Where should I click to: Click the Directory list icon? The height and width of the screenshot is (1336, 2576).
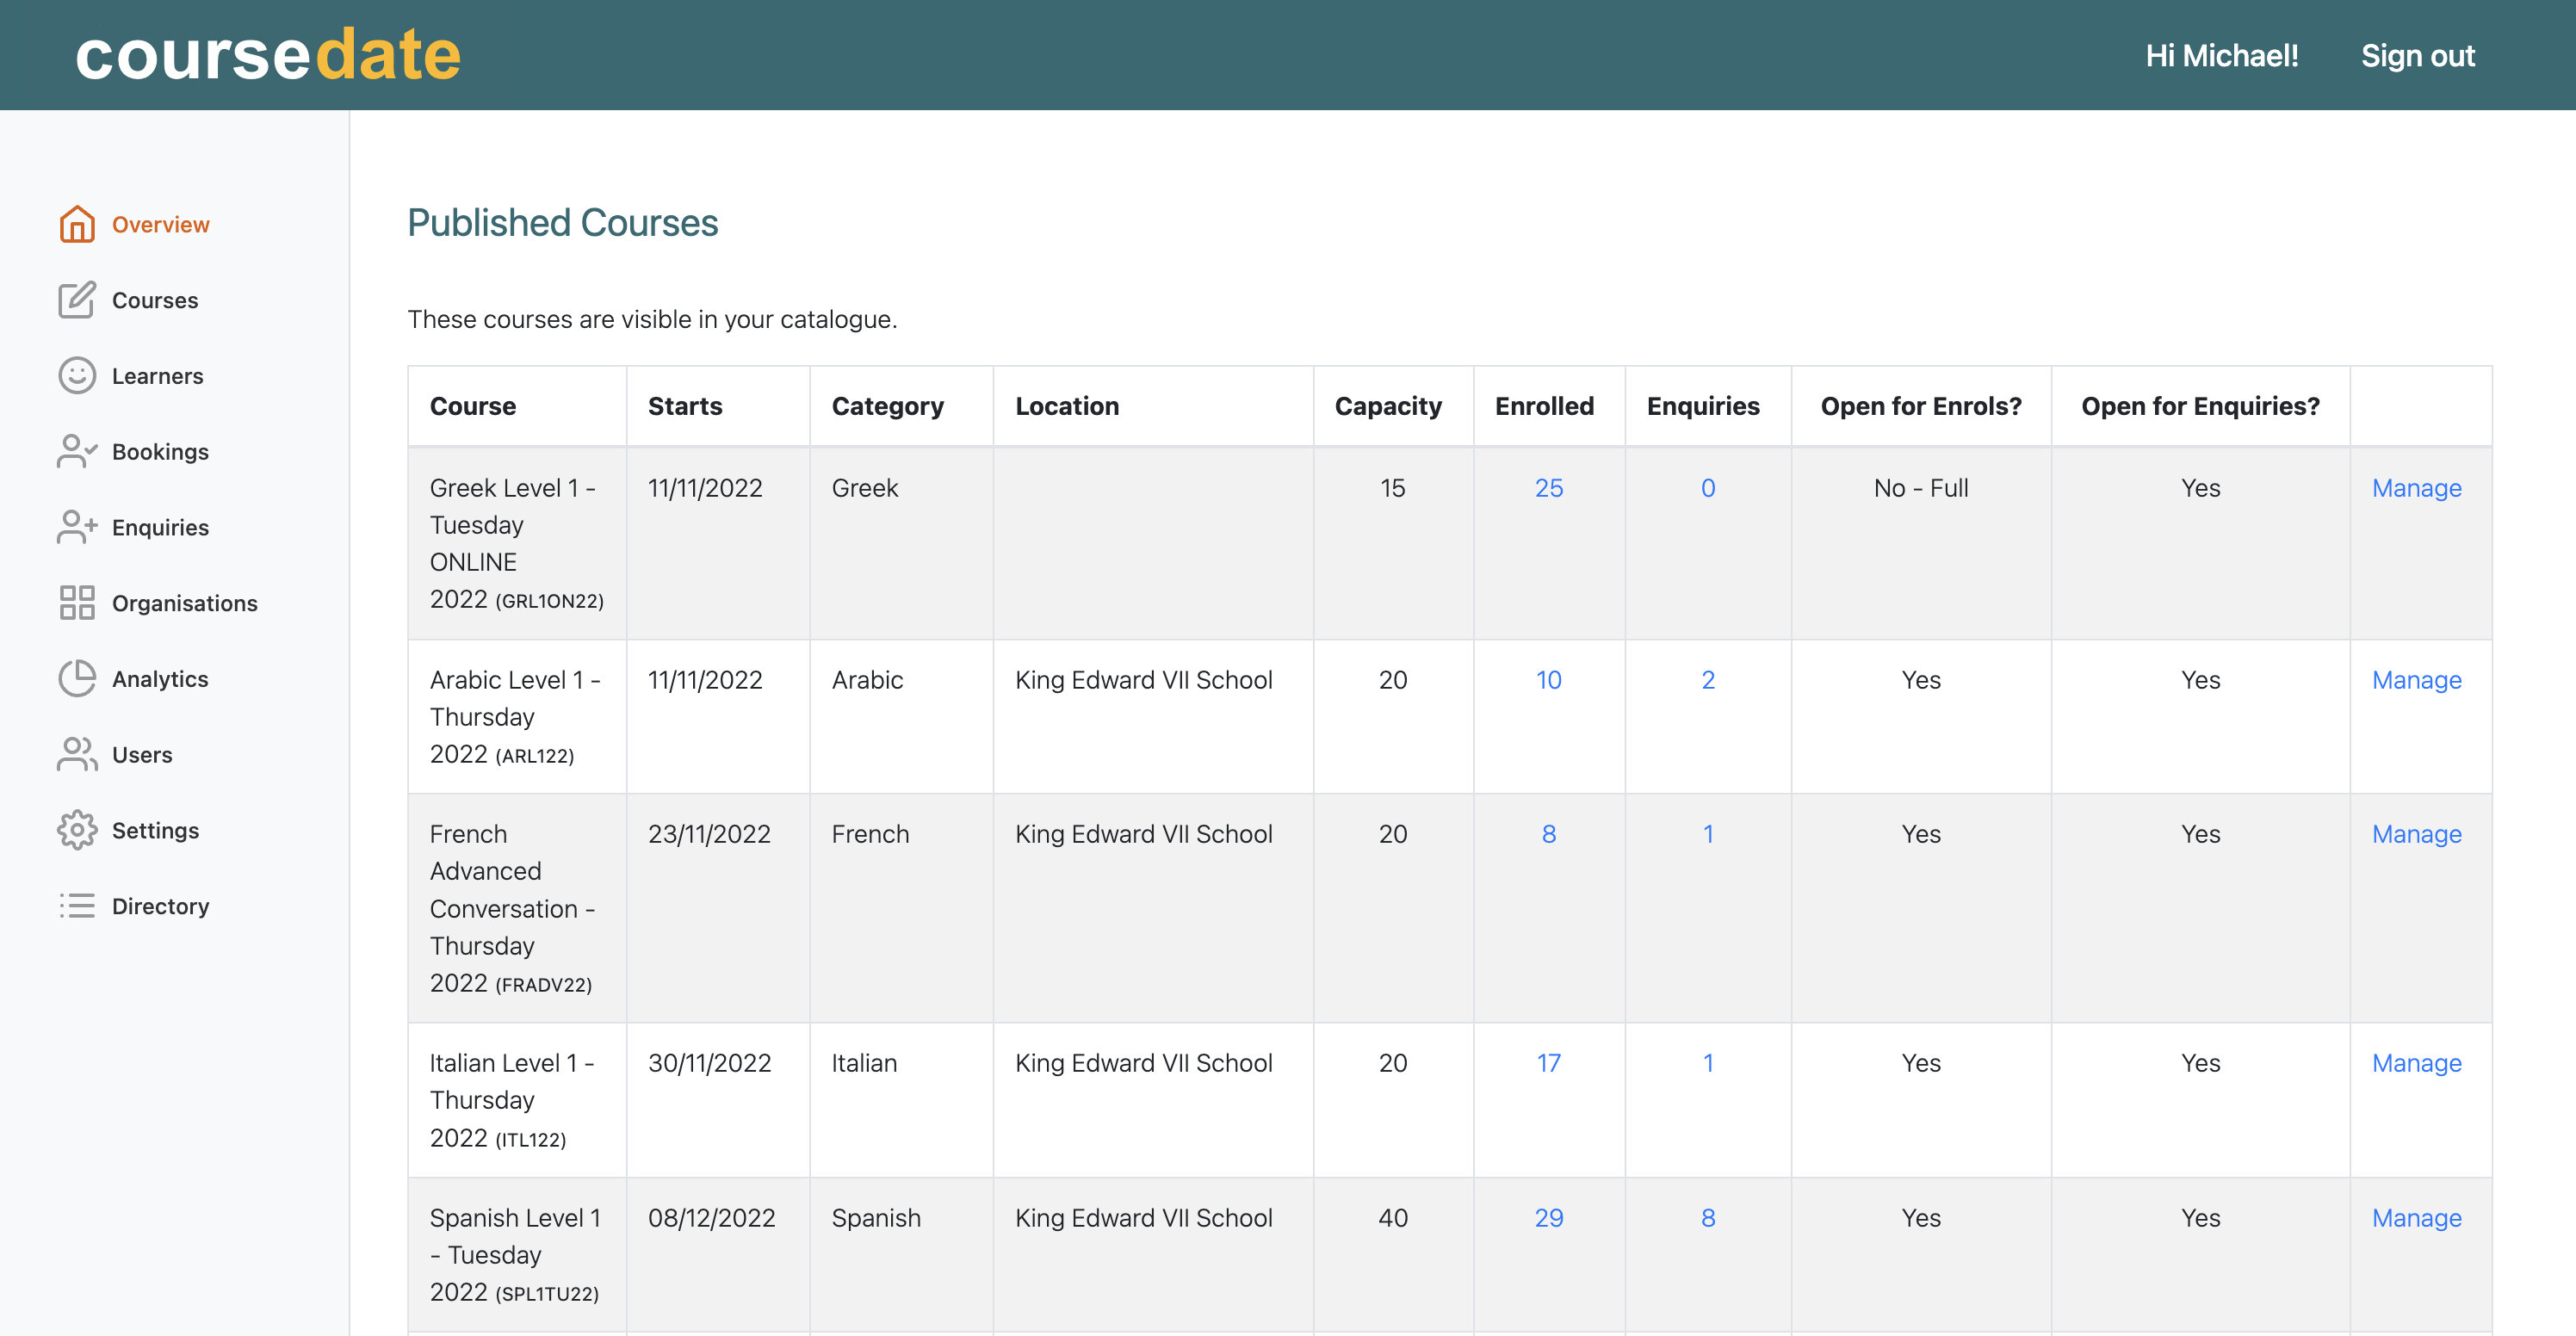point(76,906)
